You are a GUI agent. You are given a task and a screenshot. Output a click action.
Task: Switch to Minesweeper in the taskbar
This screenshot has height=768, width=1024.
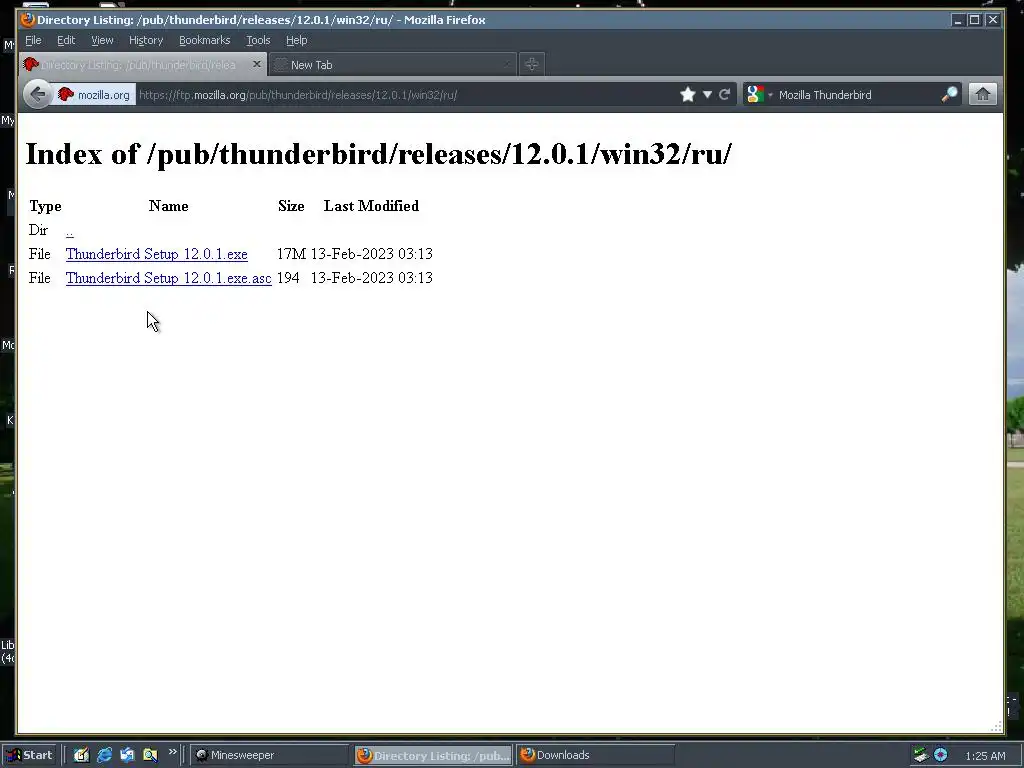pos(270,755)
